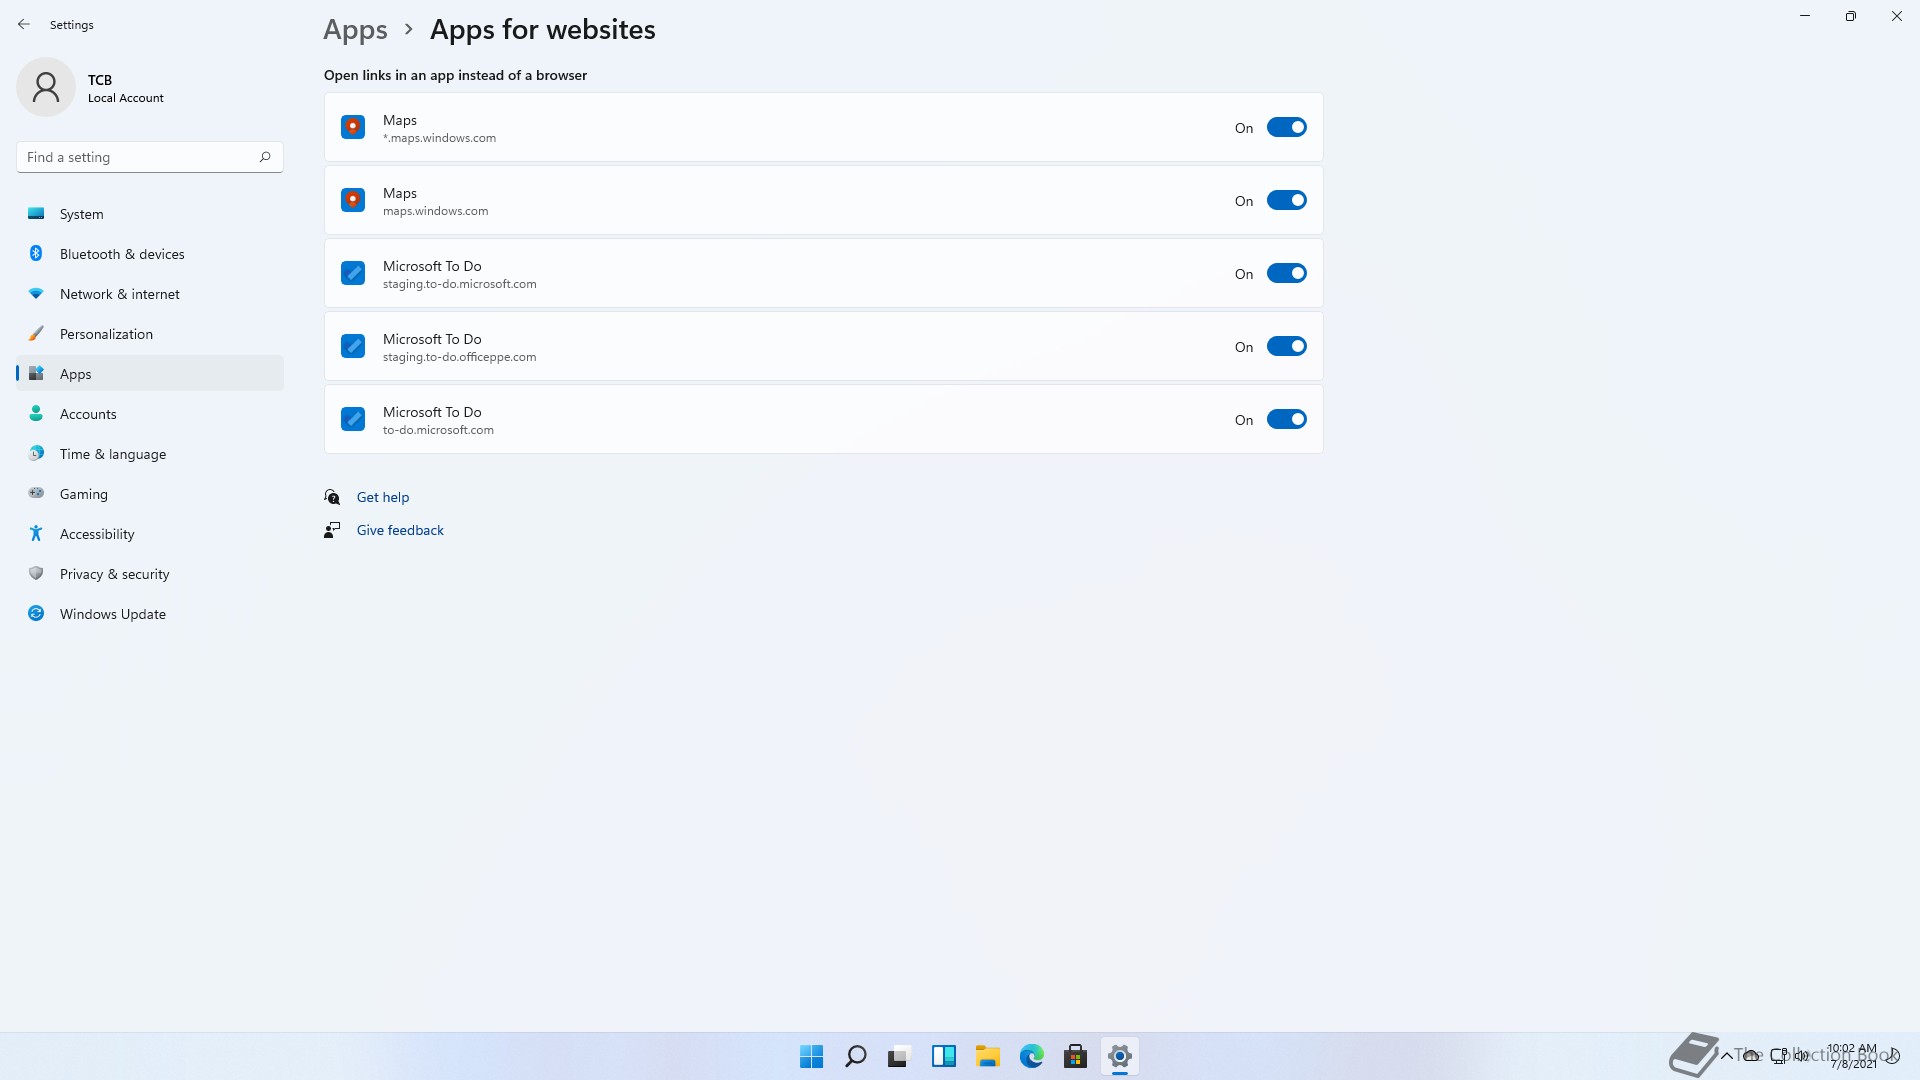The image size is (1920, 1080).
Task: Click the Give feedback link
Action: pos(400,530)
